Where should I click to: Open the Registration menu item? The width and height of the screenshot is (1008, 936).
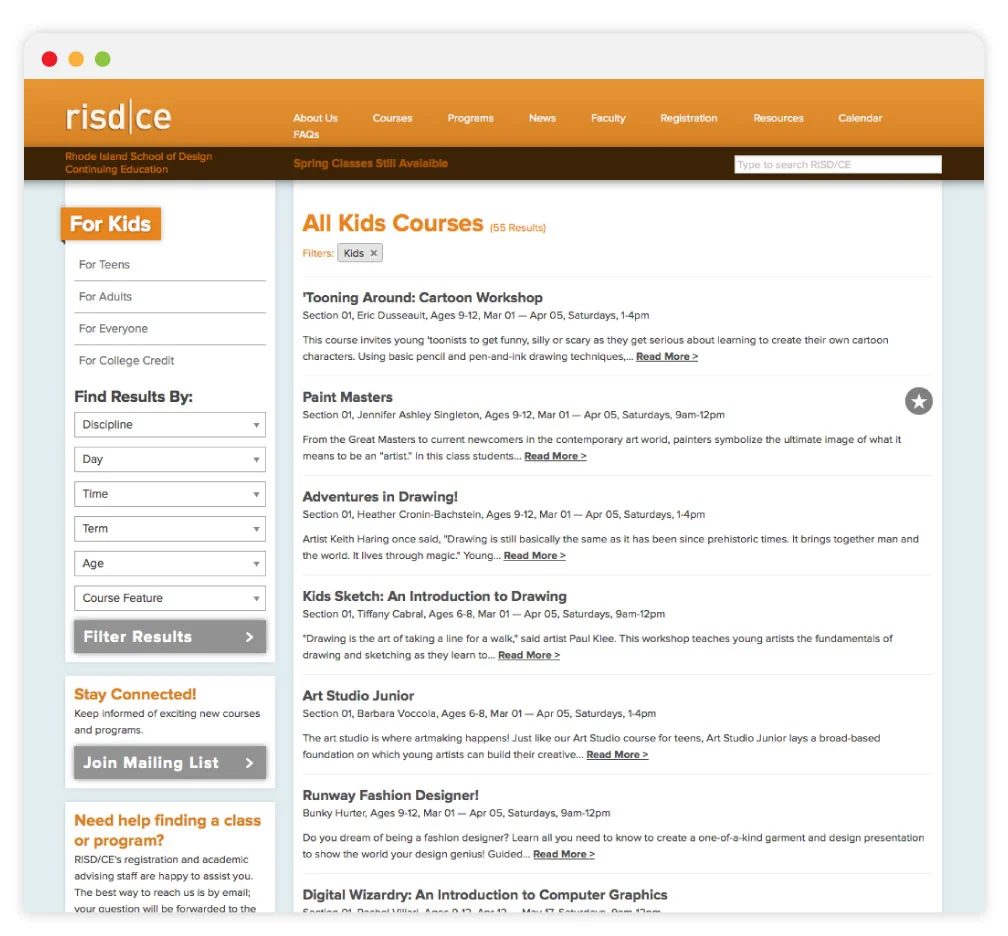688,118
